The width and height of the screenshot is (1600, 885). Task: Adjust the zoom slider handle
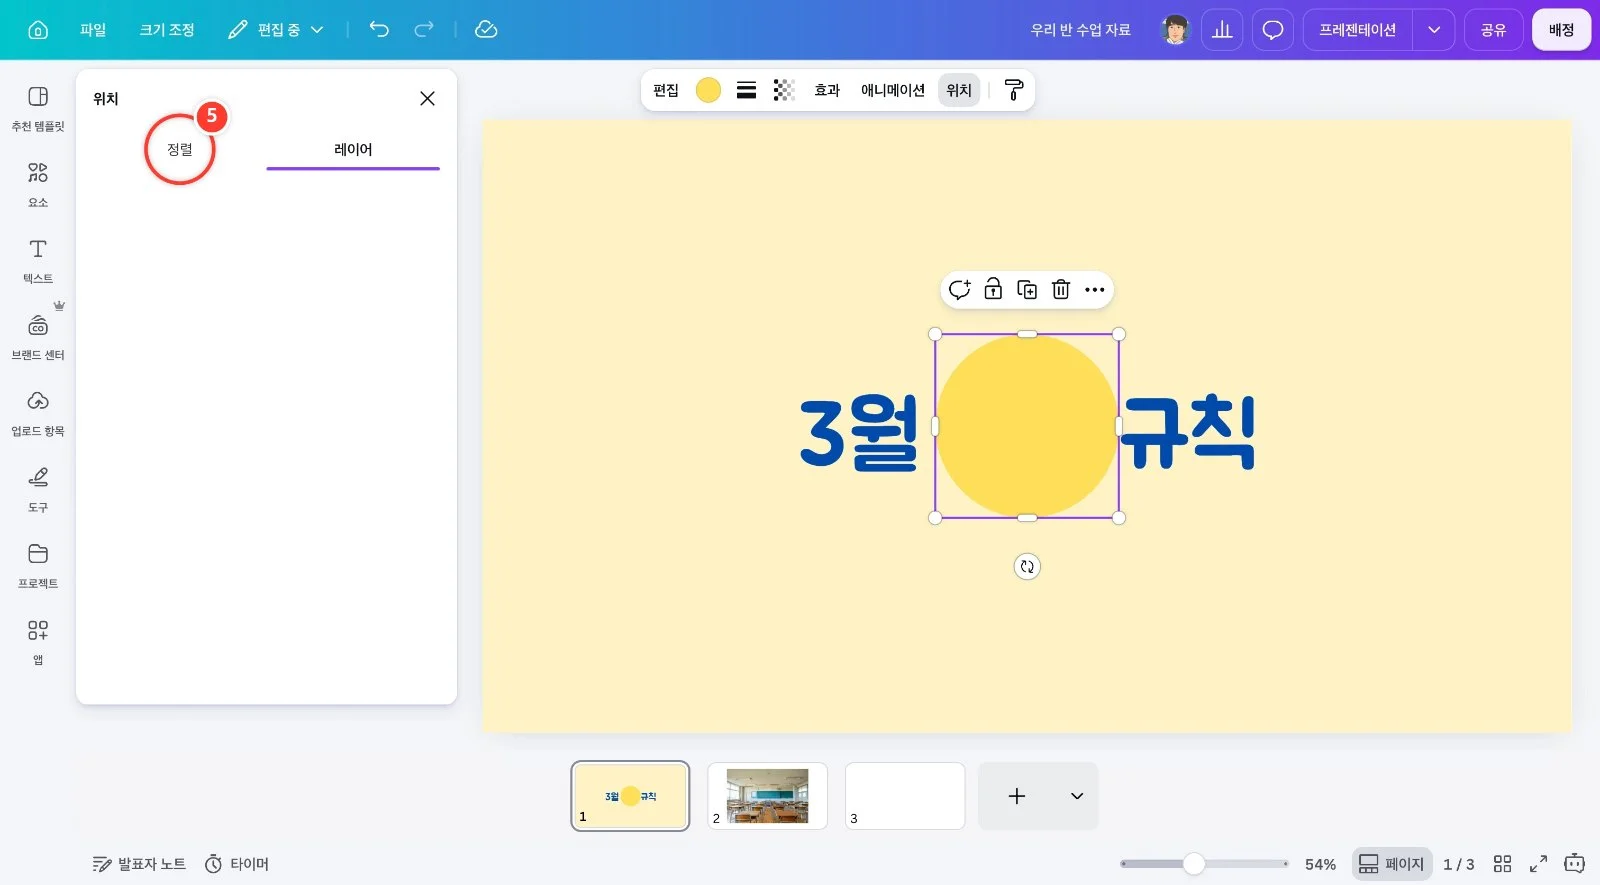point(1194,864)
